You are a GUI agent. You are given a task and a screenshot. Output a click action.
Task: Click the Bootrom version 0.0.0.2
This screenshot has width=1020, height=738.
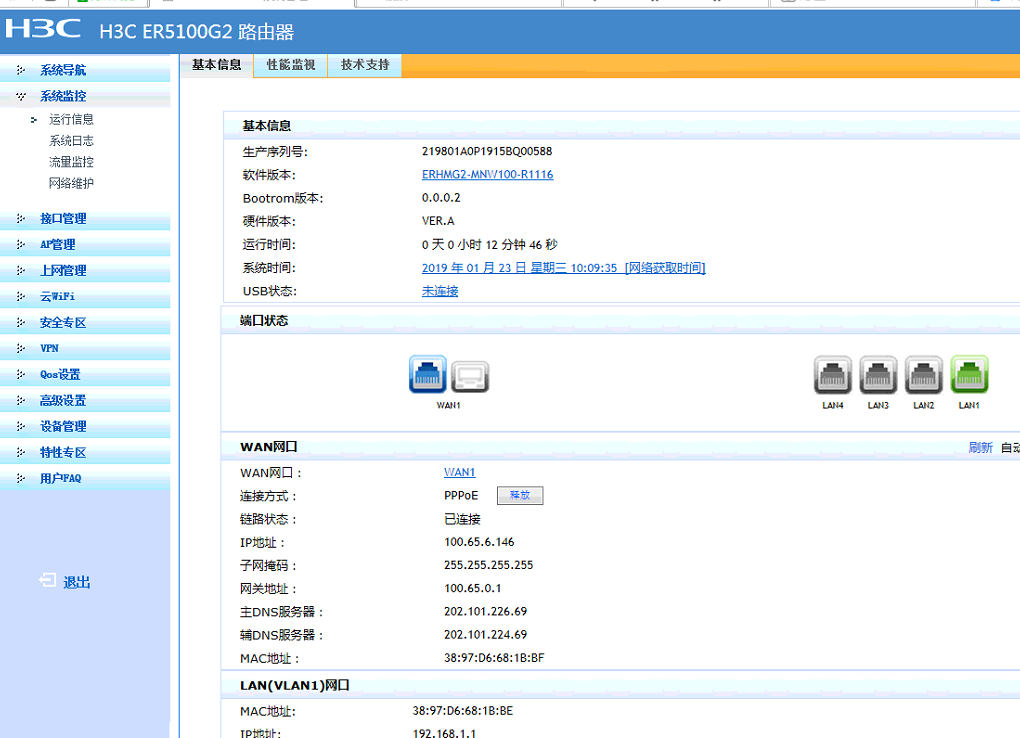(x=440, y=198)
